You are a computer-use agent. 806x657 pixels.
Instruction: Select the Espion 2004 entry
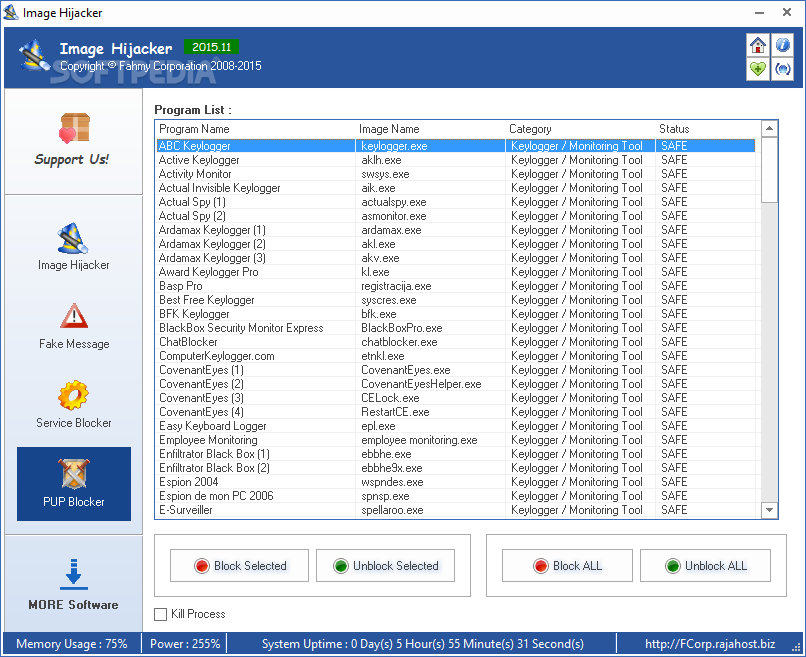click(456, 482)
